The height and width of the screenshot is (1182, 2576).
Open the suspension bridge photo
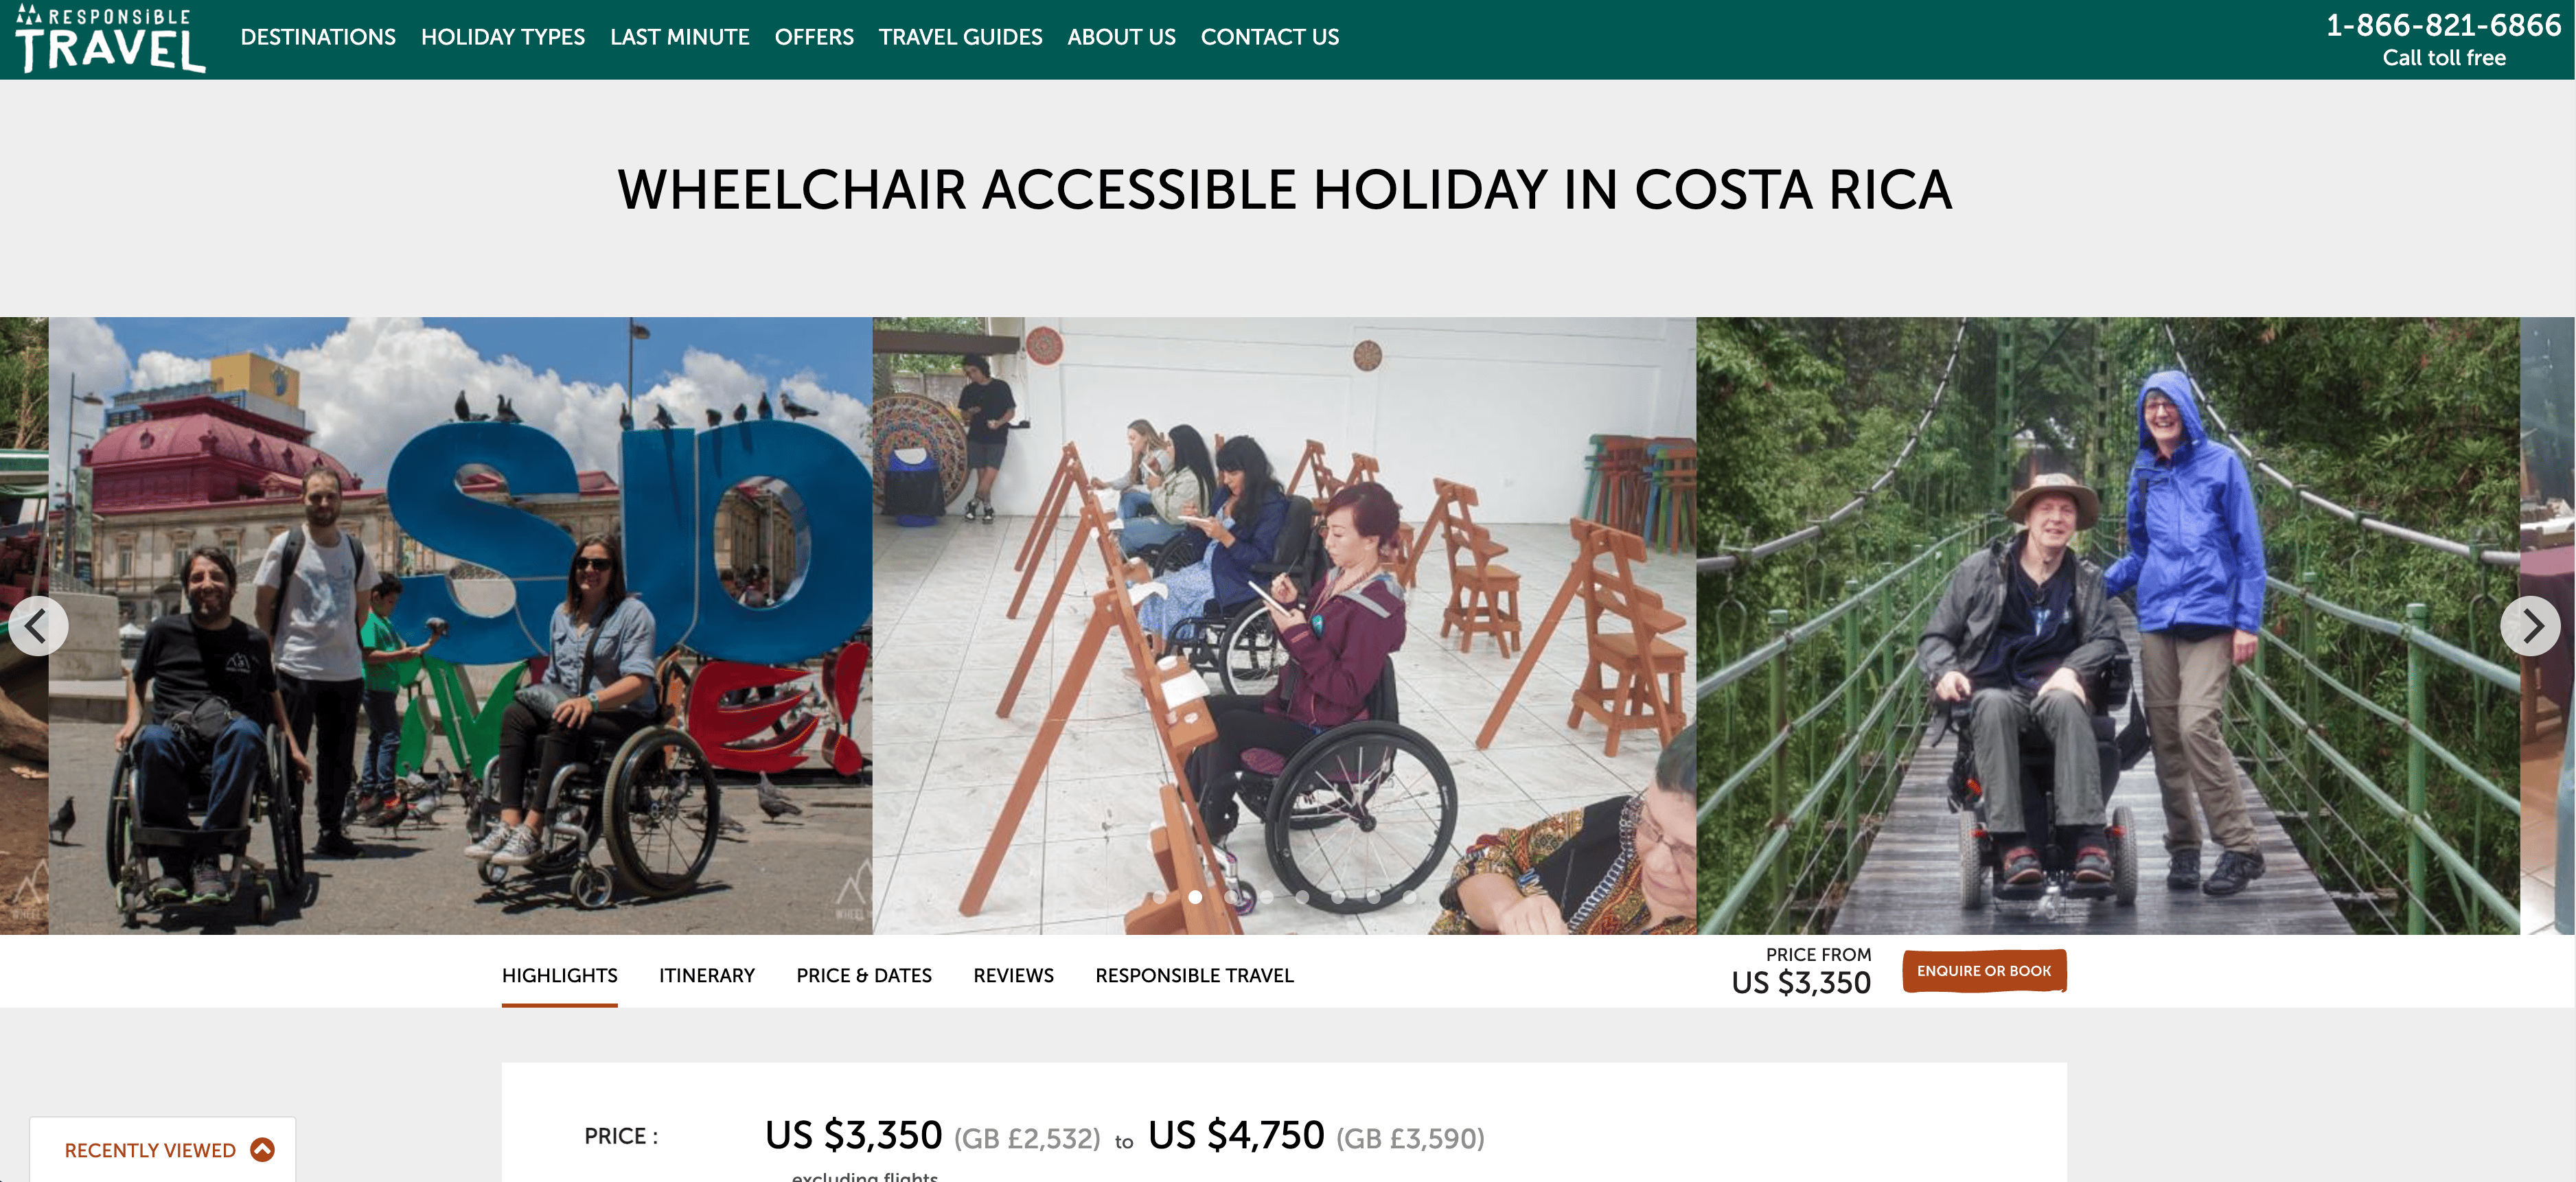point(2107,626)
